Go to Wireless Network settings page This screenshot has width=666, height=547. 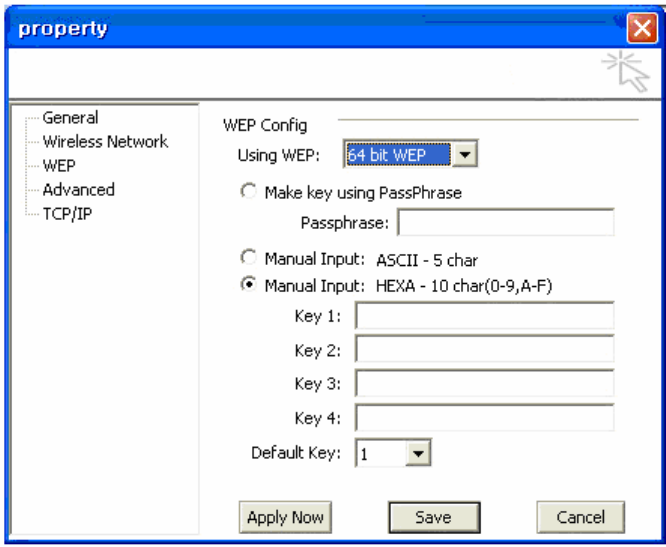105,141
